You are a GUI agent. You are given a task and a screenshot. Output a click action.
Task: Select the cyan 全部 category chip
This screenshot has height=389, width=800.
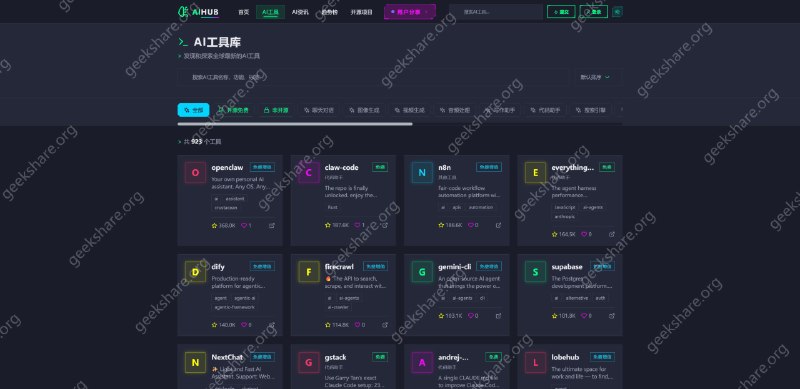click(x=193, y=110)
